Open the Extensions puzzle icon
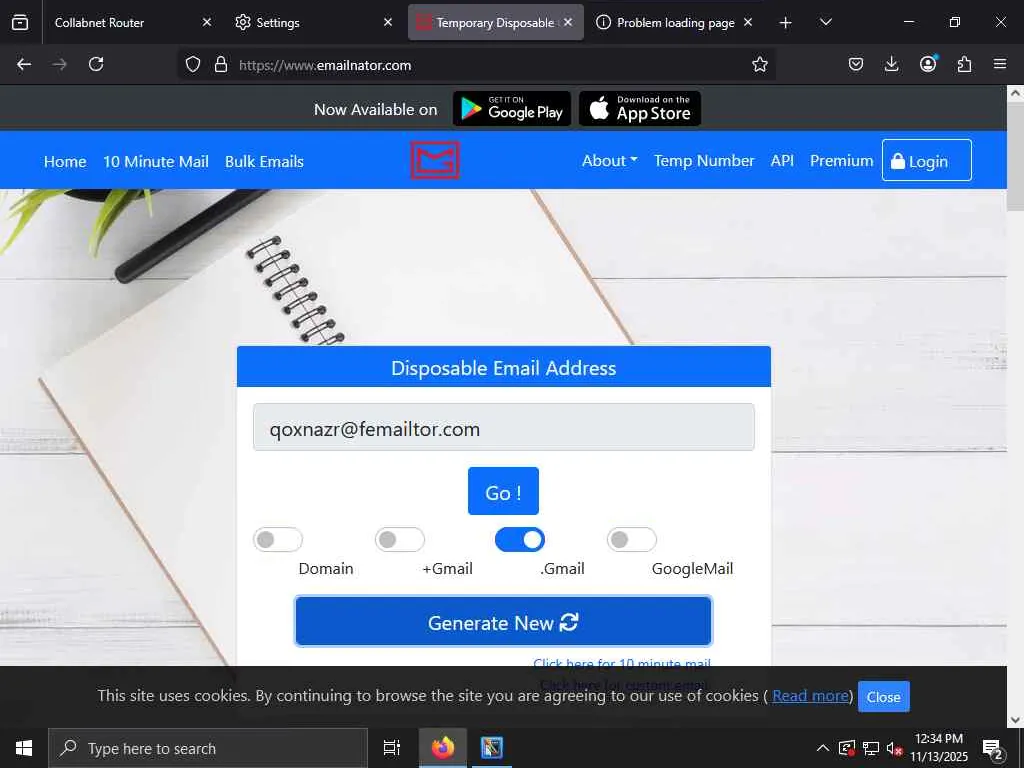The height and width of the screenshot is (768, 1024). (x=964, y=64)
